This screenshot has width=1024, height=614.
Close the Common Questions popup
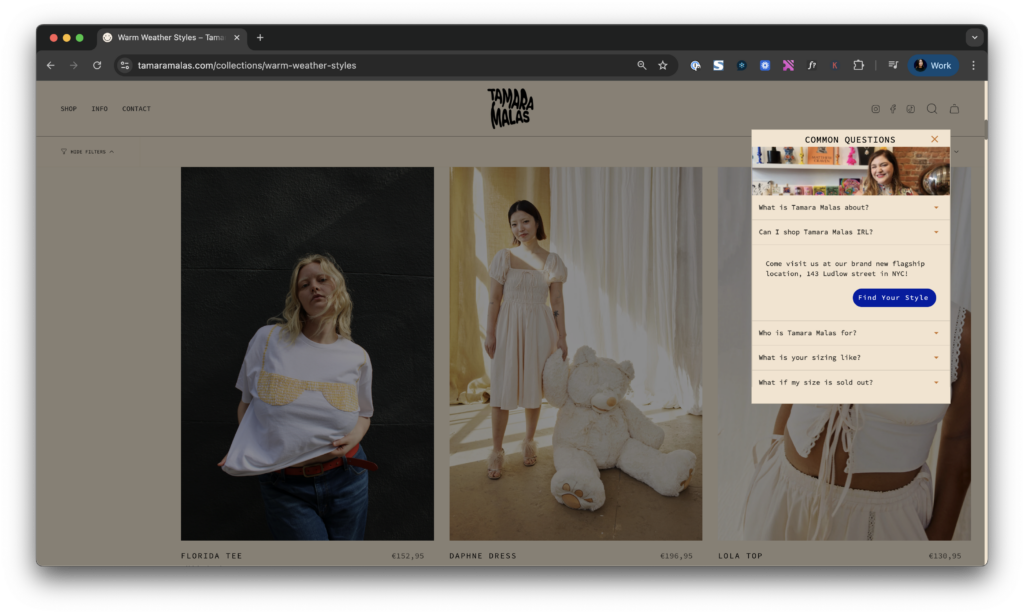[935, 139]
